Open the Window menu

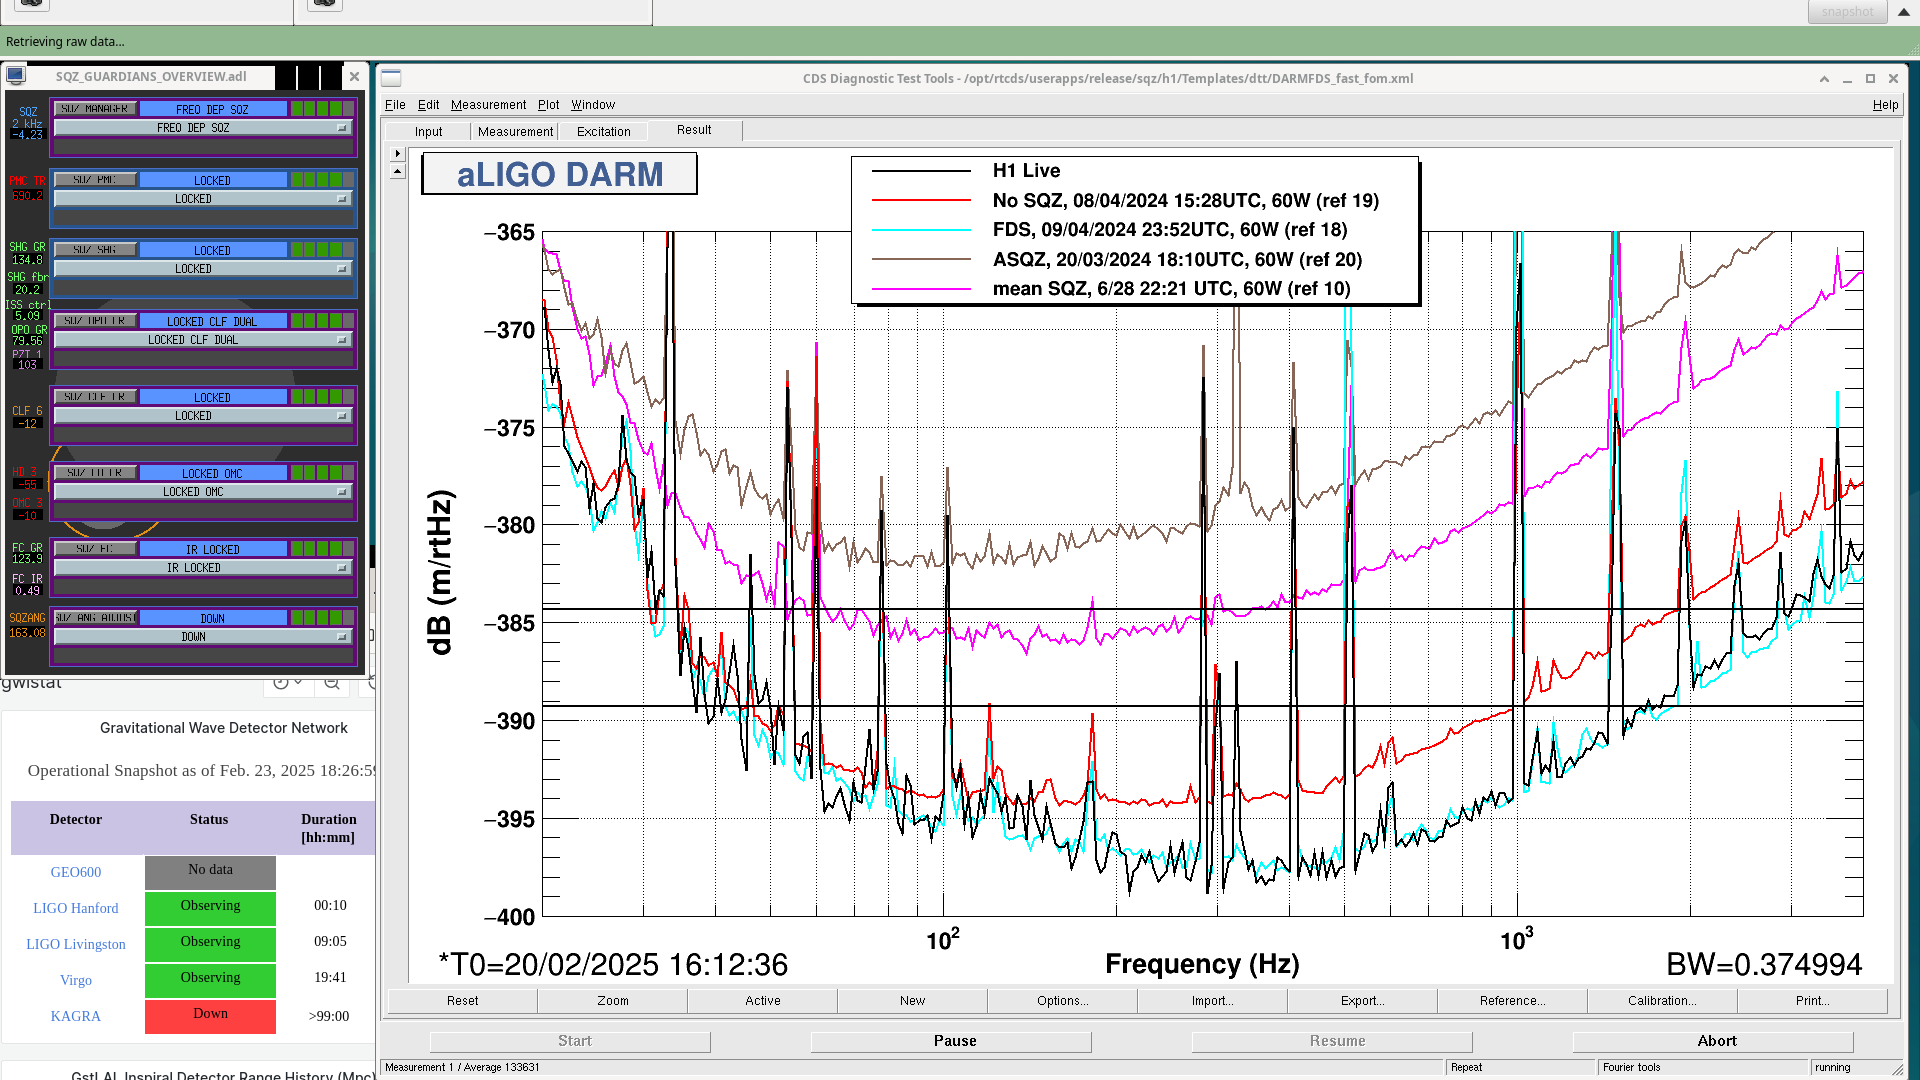pos(593,105)
